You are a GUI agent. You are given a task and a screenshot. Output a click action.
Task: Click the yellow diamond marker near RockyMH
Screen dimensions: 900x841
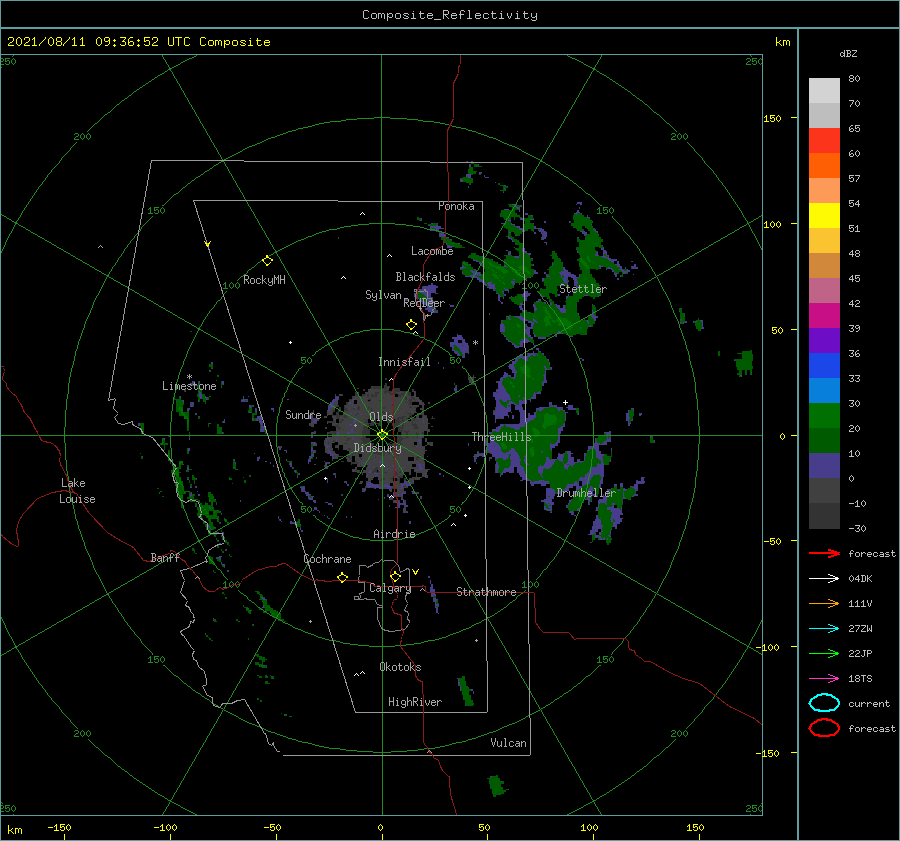click(267, 261)
